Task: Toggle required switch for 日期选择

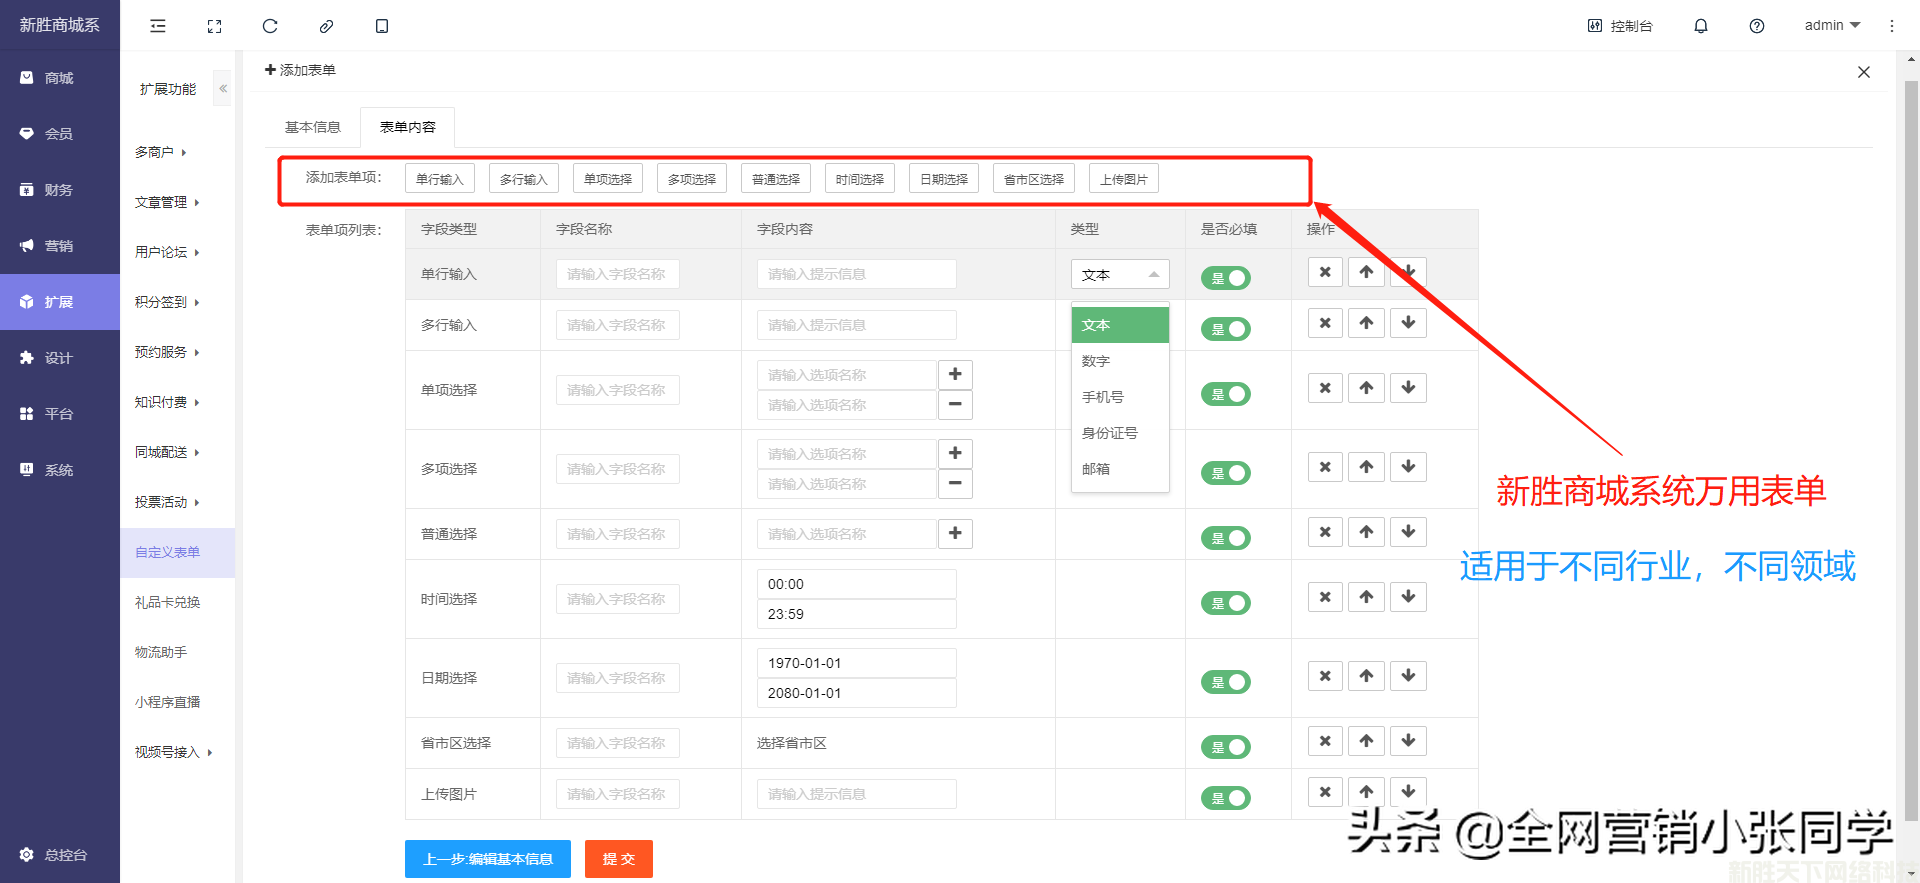Action: coord(1226,682)
